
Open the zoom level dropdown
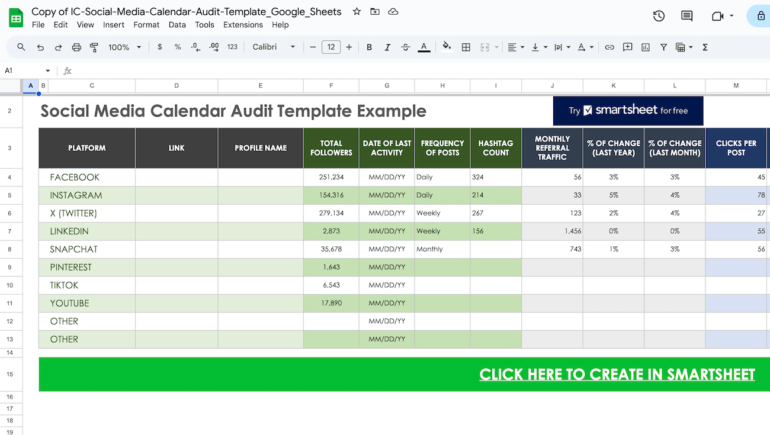click(125, 47)
